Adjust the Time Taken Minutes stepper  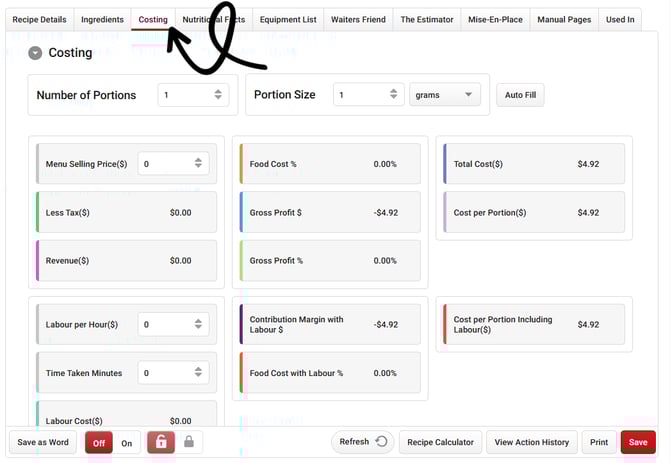[x=198, y=373]
